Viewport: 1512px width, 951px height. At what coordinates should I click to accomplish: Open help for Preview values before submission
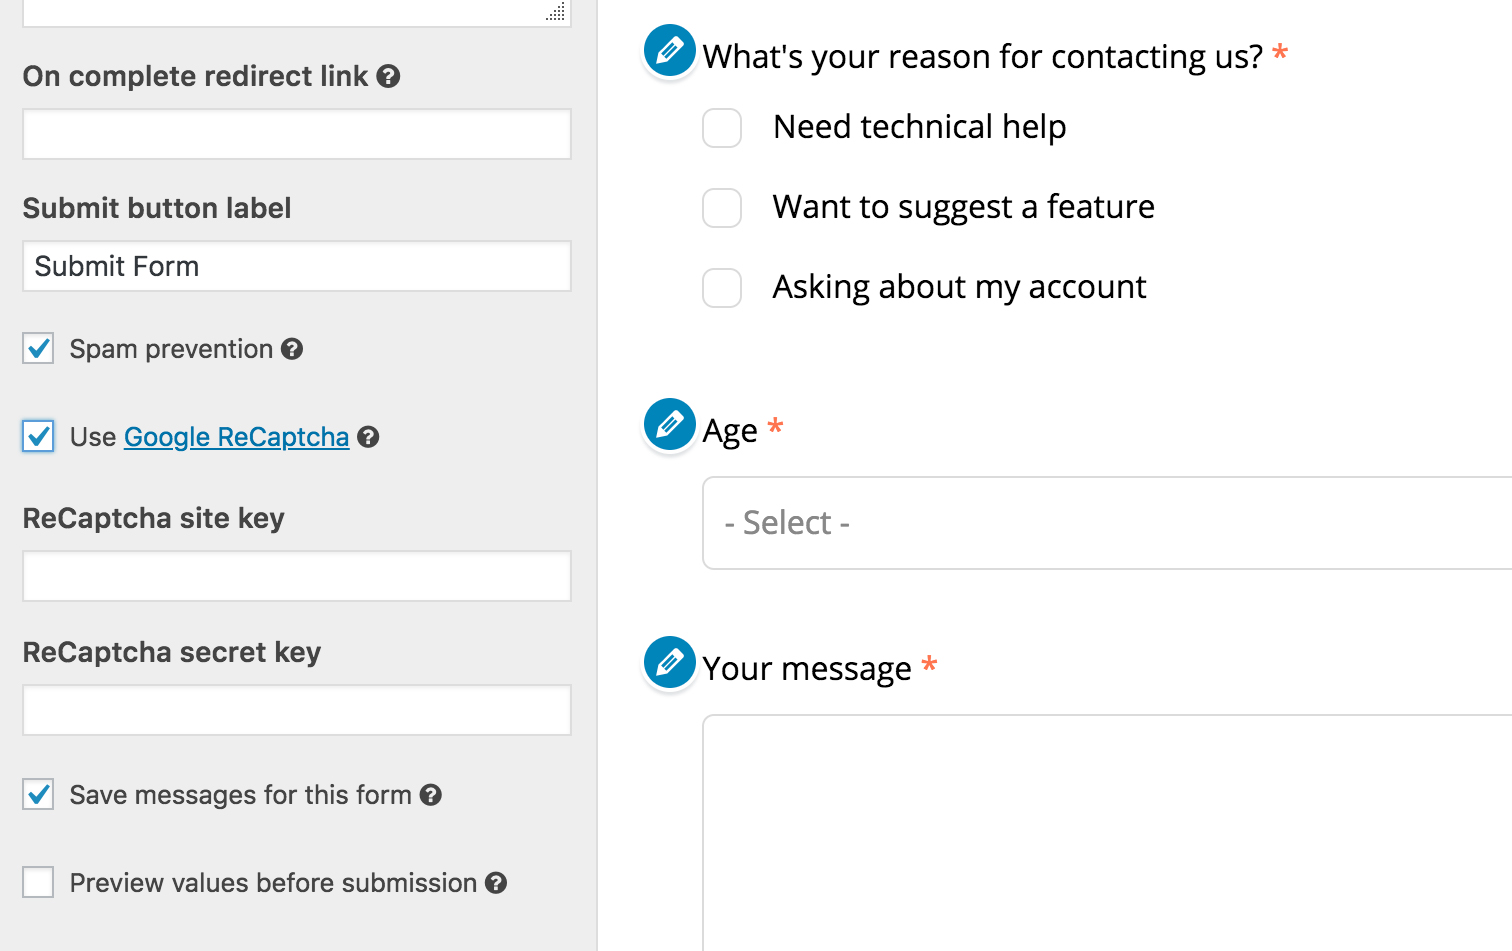[x=496, y=883]
